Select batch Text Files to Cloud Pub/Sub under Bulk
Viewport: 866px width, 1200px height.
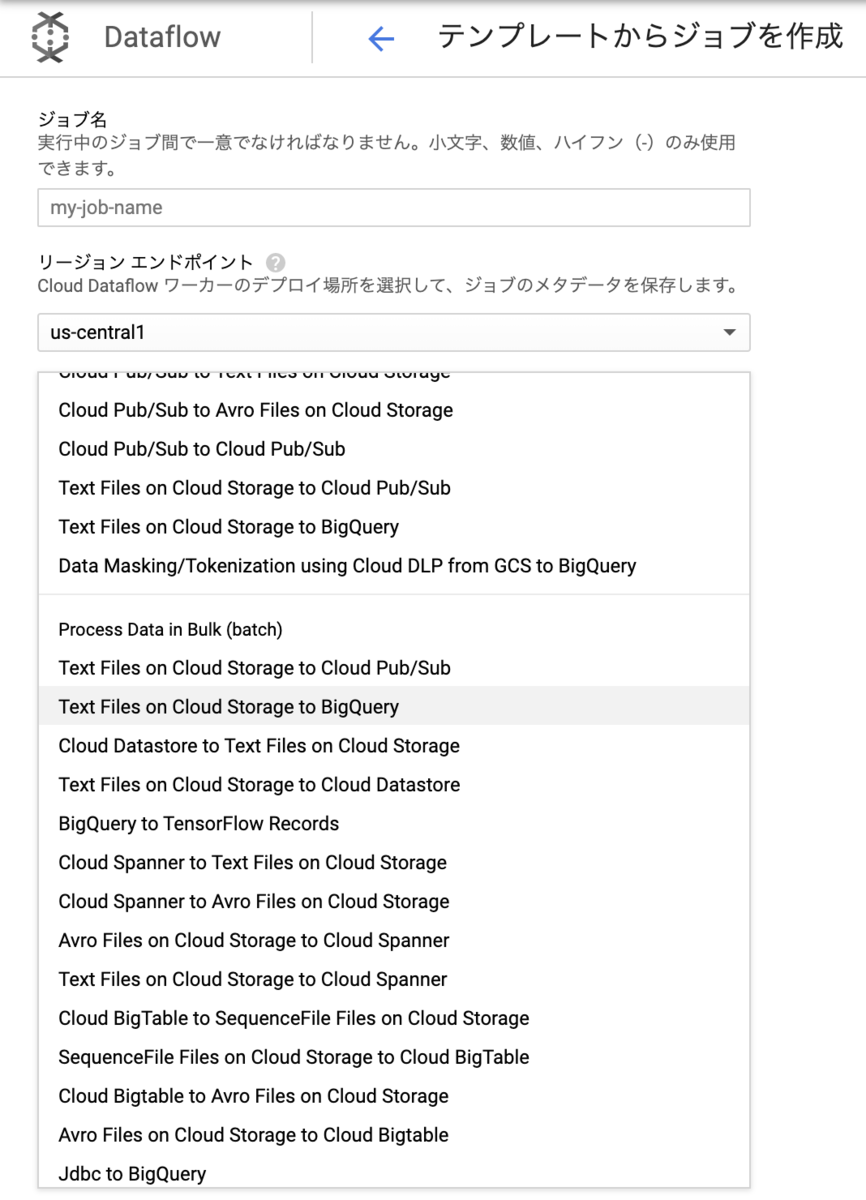394,668
